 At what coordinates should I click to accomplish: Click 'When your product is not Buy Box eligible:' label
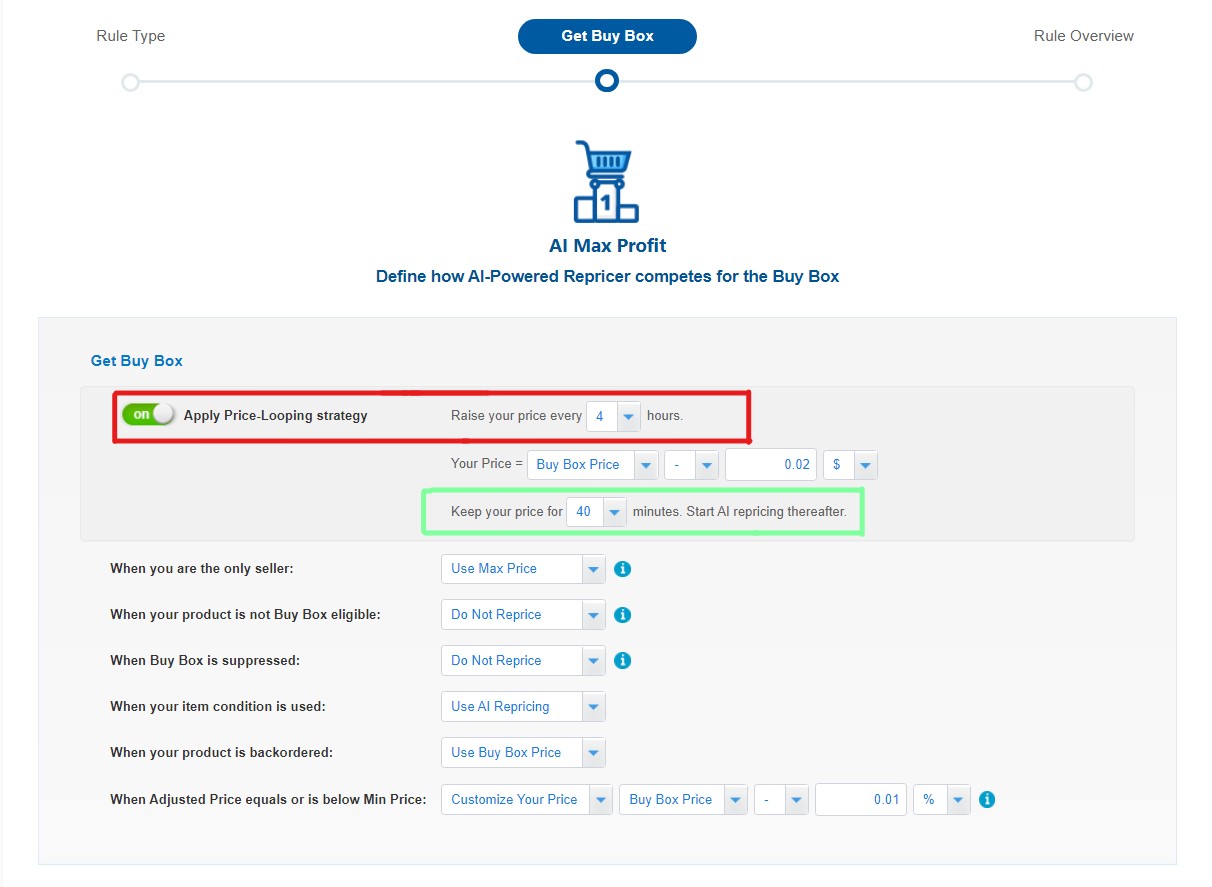(x=245, y=615)
